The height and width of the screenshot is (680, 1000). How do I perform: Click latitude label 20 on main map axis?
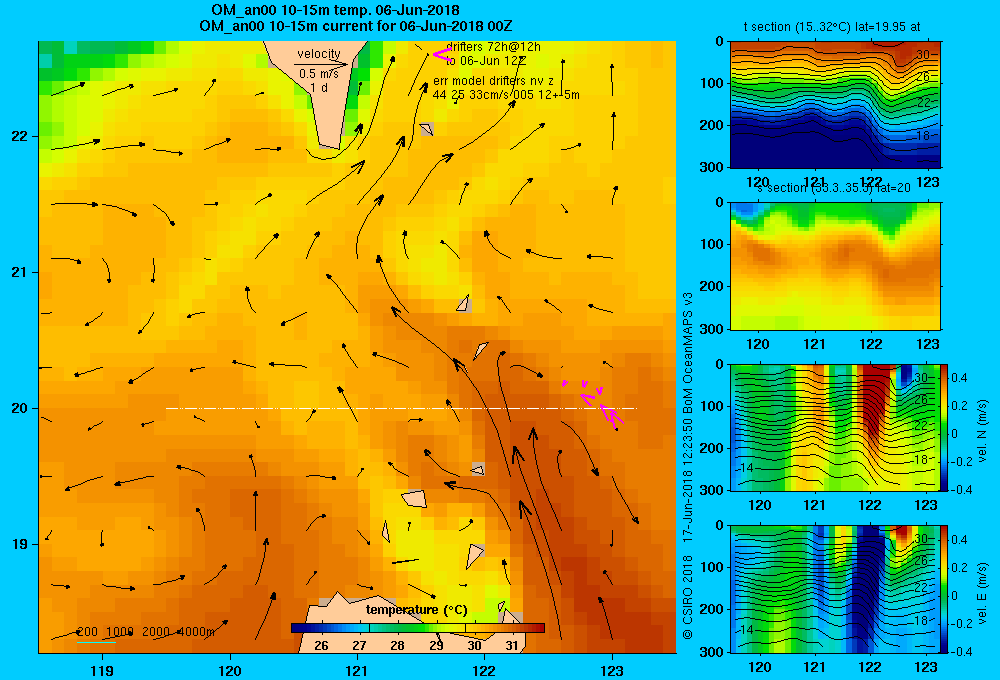click(20, 408)
